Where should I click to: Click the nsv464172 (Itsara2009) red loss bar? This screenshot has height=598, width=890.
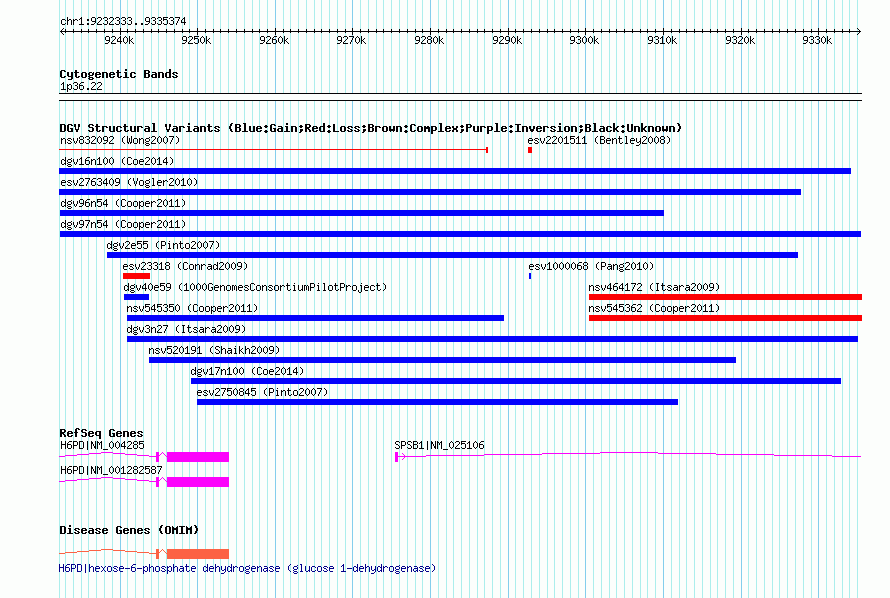(725, 297)
